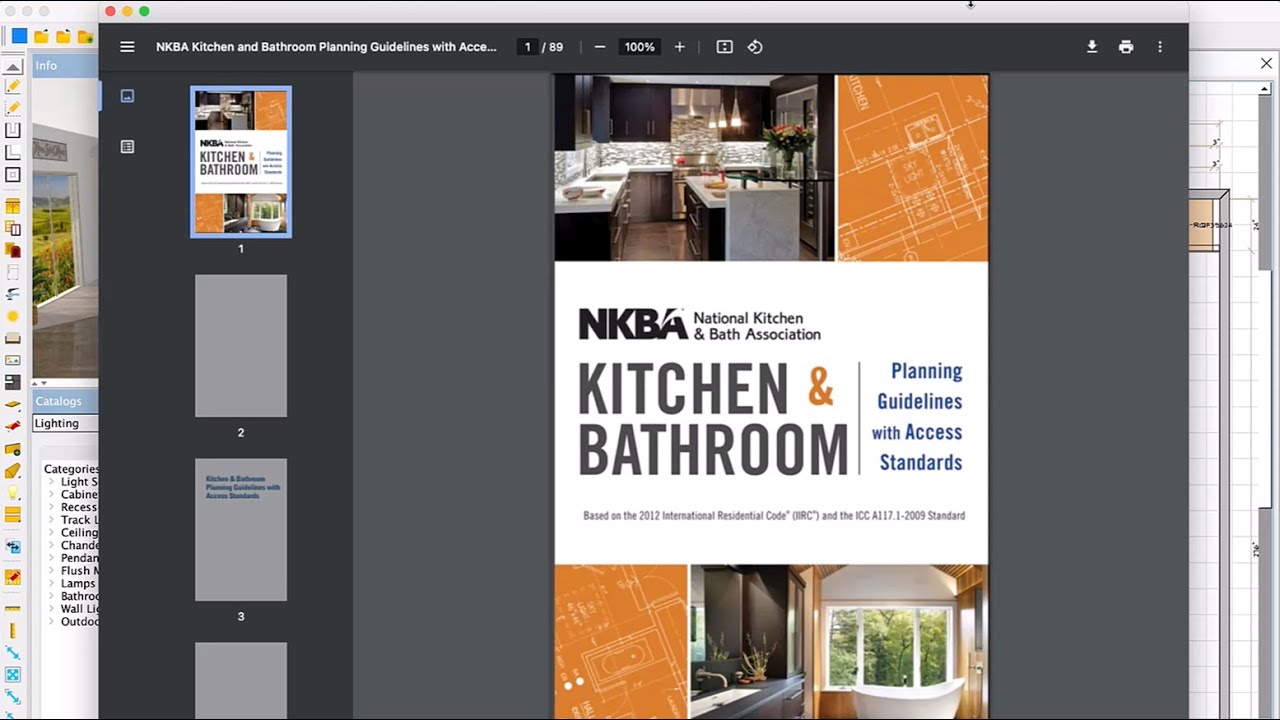Click the folder icon with green plus badge
The image size is (1280, 720).
85,37
